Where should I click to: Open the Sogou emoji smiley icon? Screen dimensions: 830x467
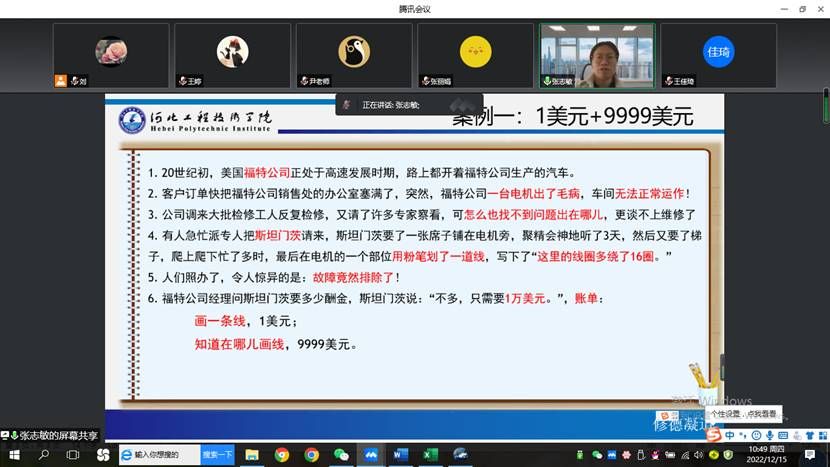[755, 435]
